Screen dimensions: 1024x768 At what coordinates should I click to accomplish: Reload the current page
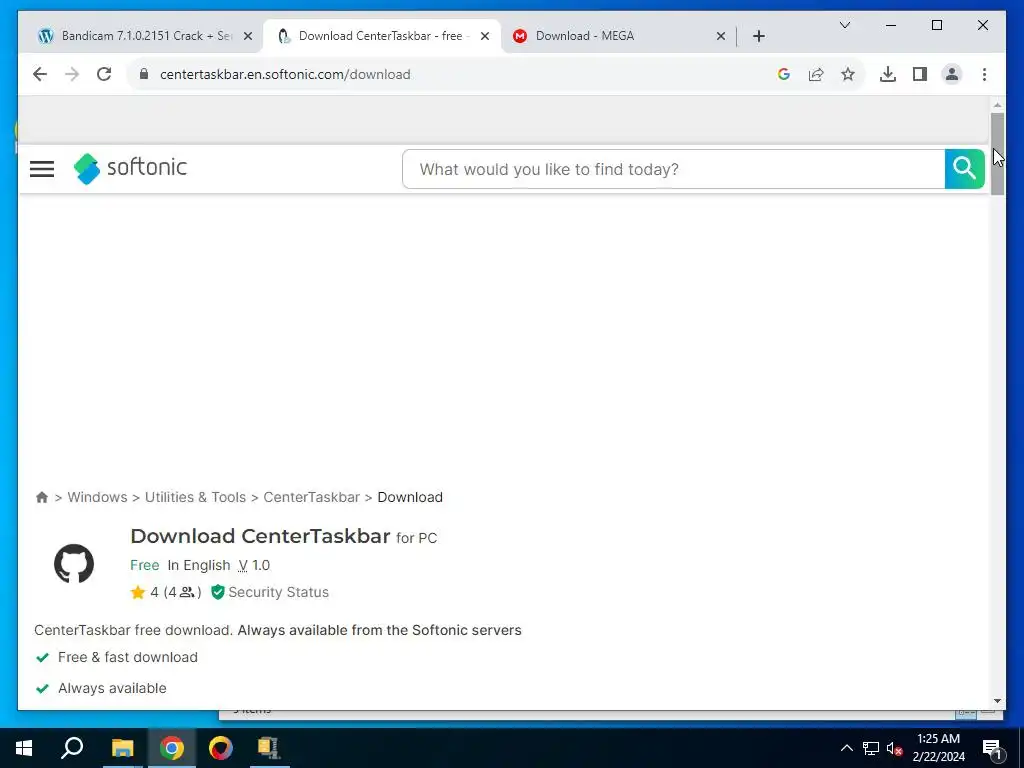[x=104, y=74]
